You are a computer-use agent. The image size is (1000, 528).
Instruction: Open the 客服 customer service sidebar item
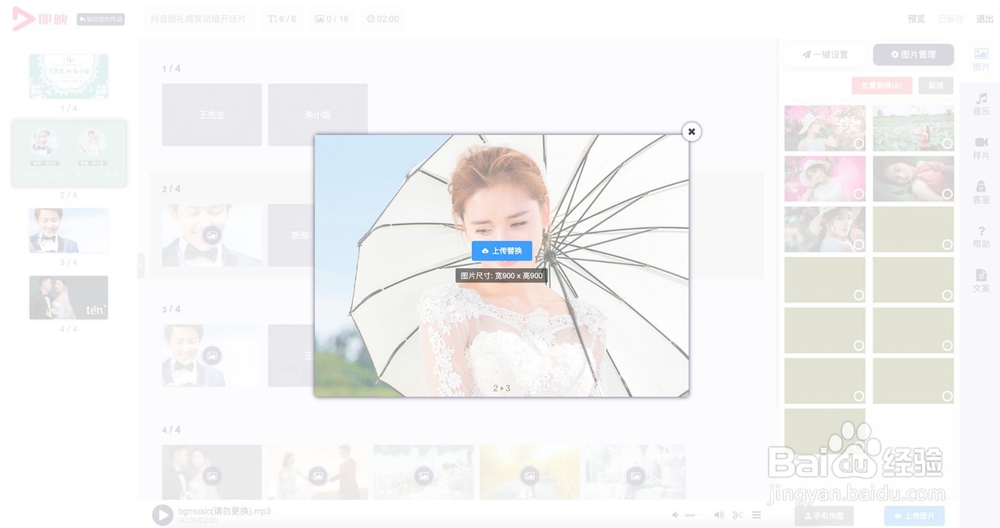click(981, 192)
